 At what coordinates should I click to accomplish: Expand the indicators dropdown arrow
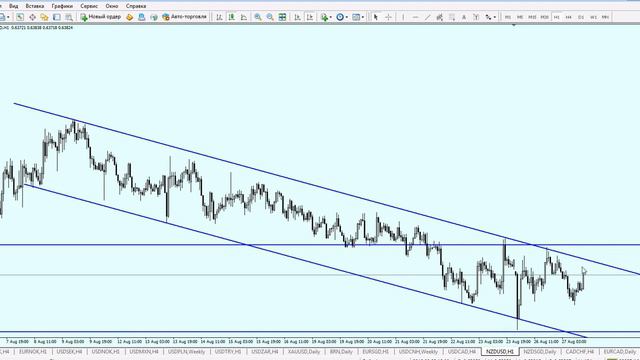click(x=331, y=17)
